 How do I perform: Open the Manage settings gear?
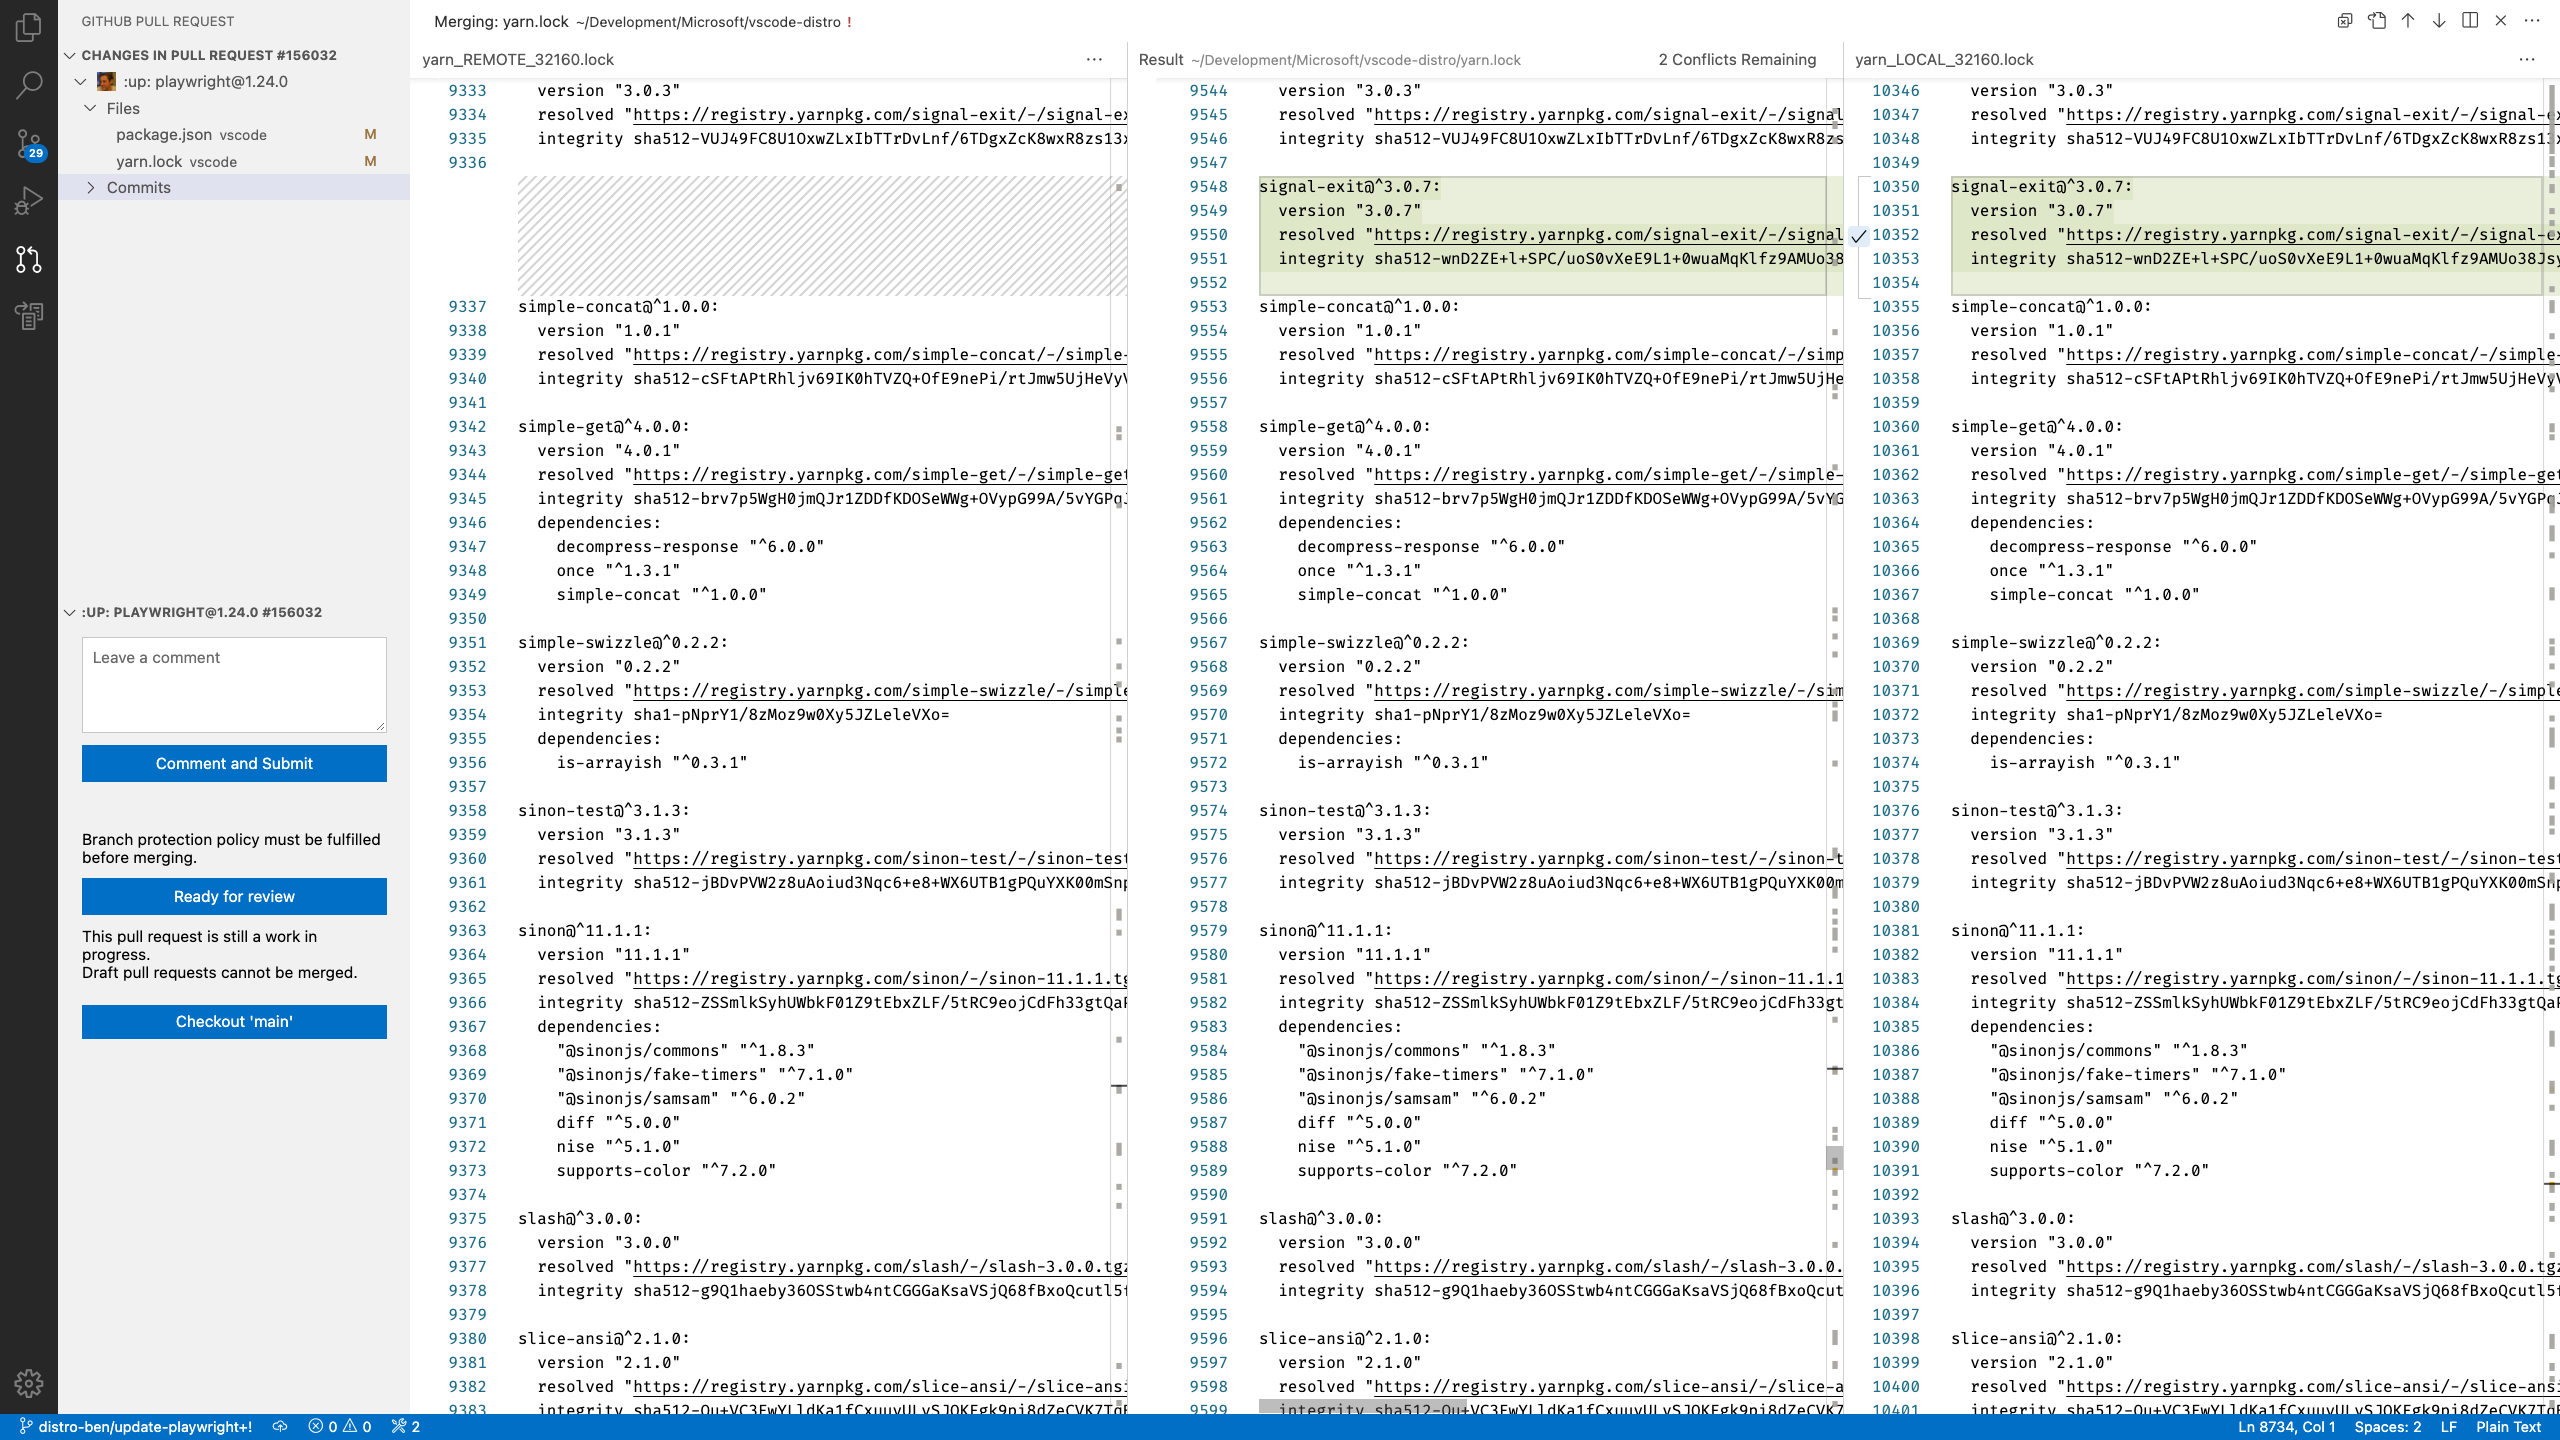tap(29, 1383)
